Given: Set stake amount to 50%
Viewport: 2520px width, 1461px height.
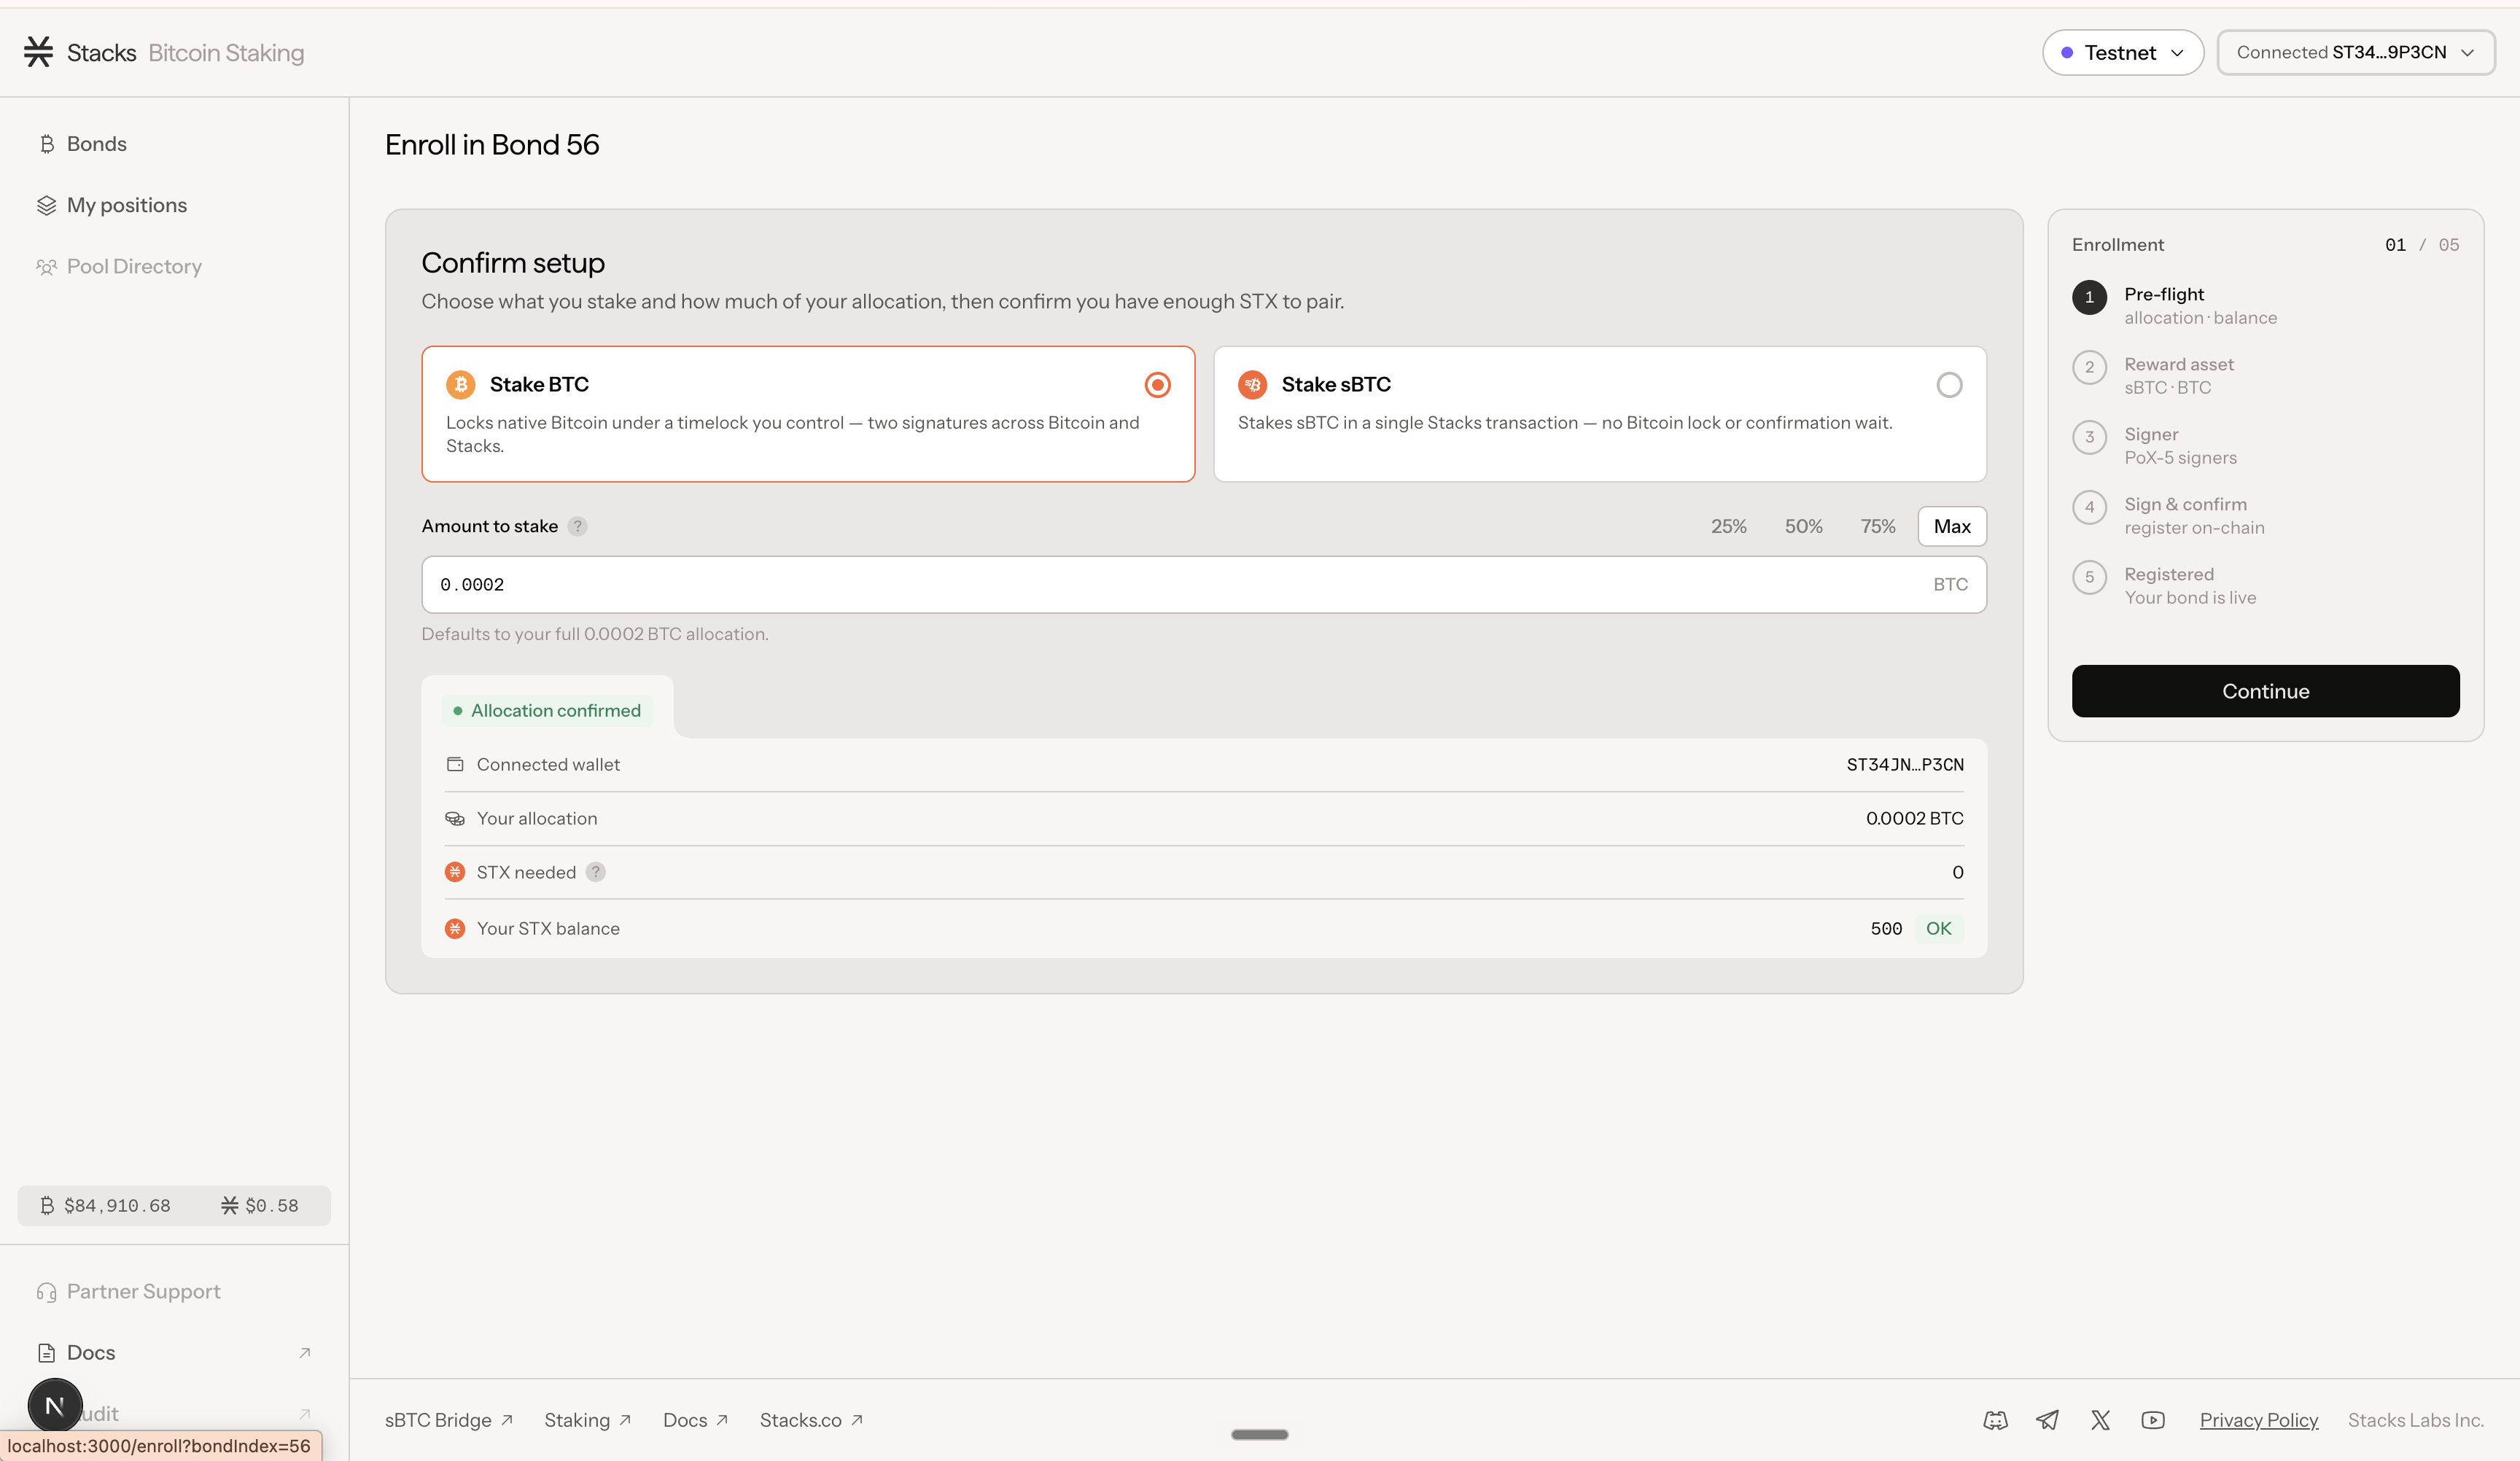Looking at the screenshot, I should (1803, 526).
